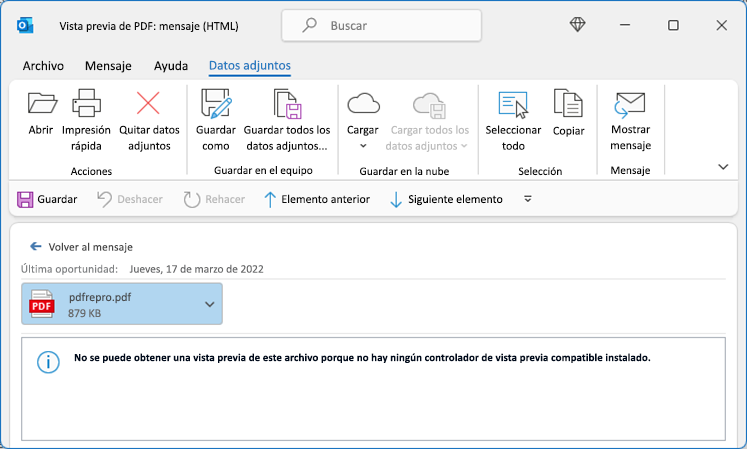The width and height of the screenshot is (747, 449).
Task: Open the Archivo tab
Action: pyautogui.click(x=43, y=66)
